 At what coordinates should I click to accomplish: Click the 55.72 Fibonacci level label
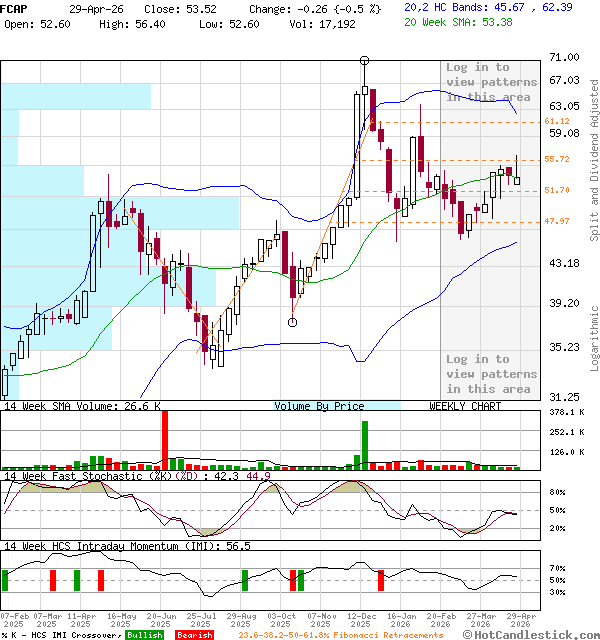pos(557,159)
